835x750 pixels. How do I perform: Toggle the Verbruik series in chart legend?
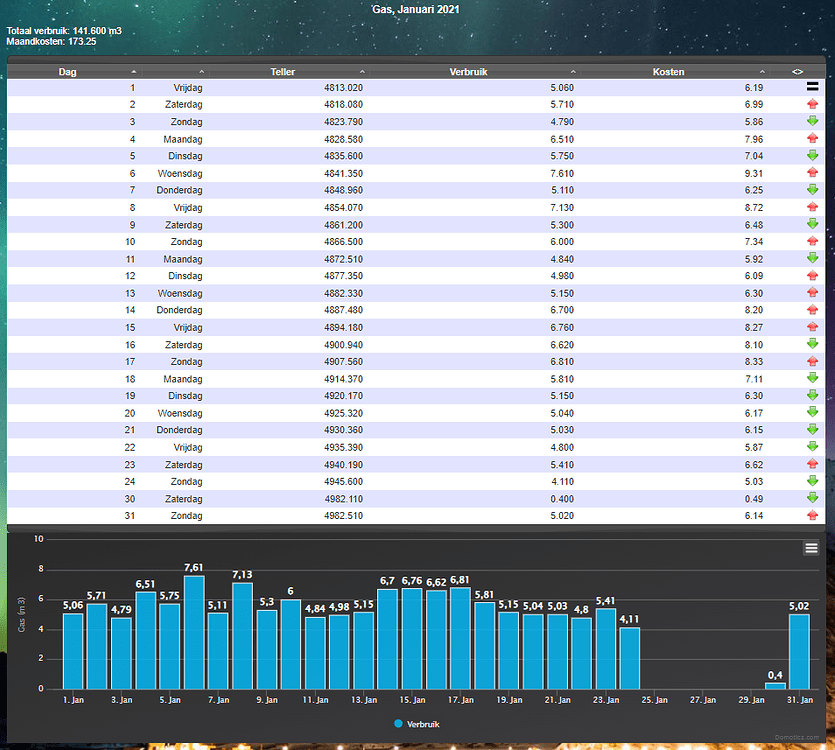click(417, 724)
